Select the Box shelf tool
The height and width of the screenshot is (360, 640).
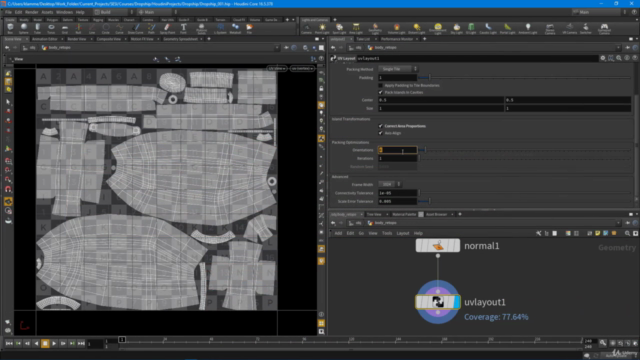point(10,29)
